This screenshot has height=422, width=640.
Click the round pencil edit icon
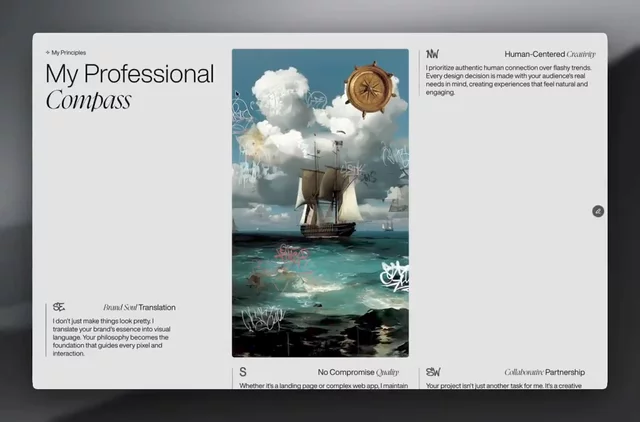point(598,211)
